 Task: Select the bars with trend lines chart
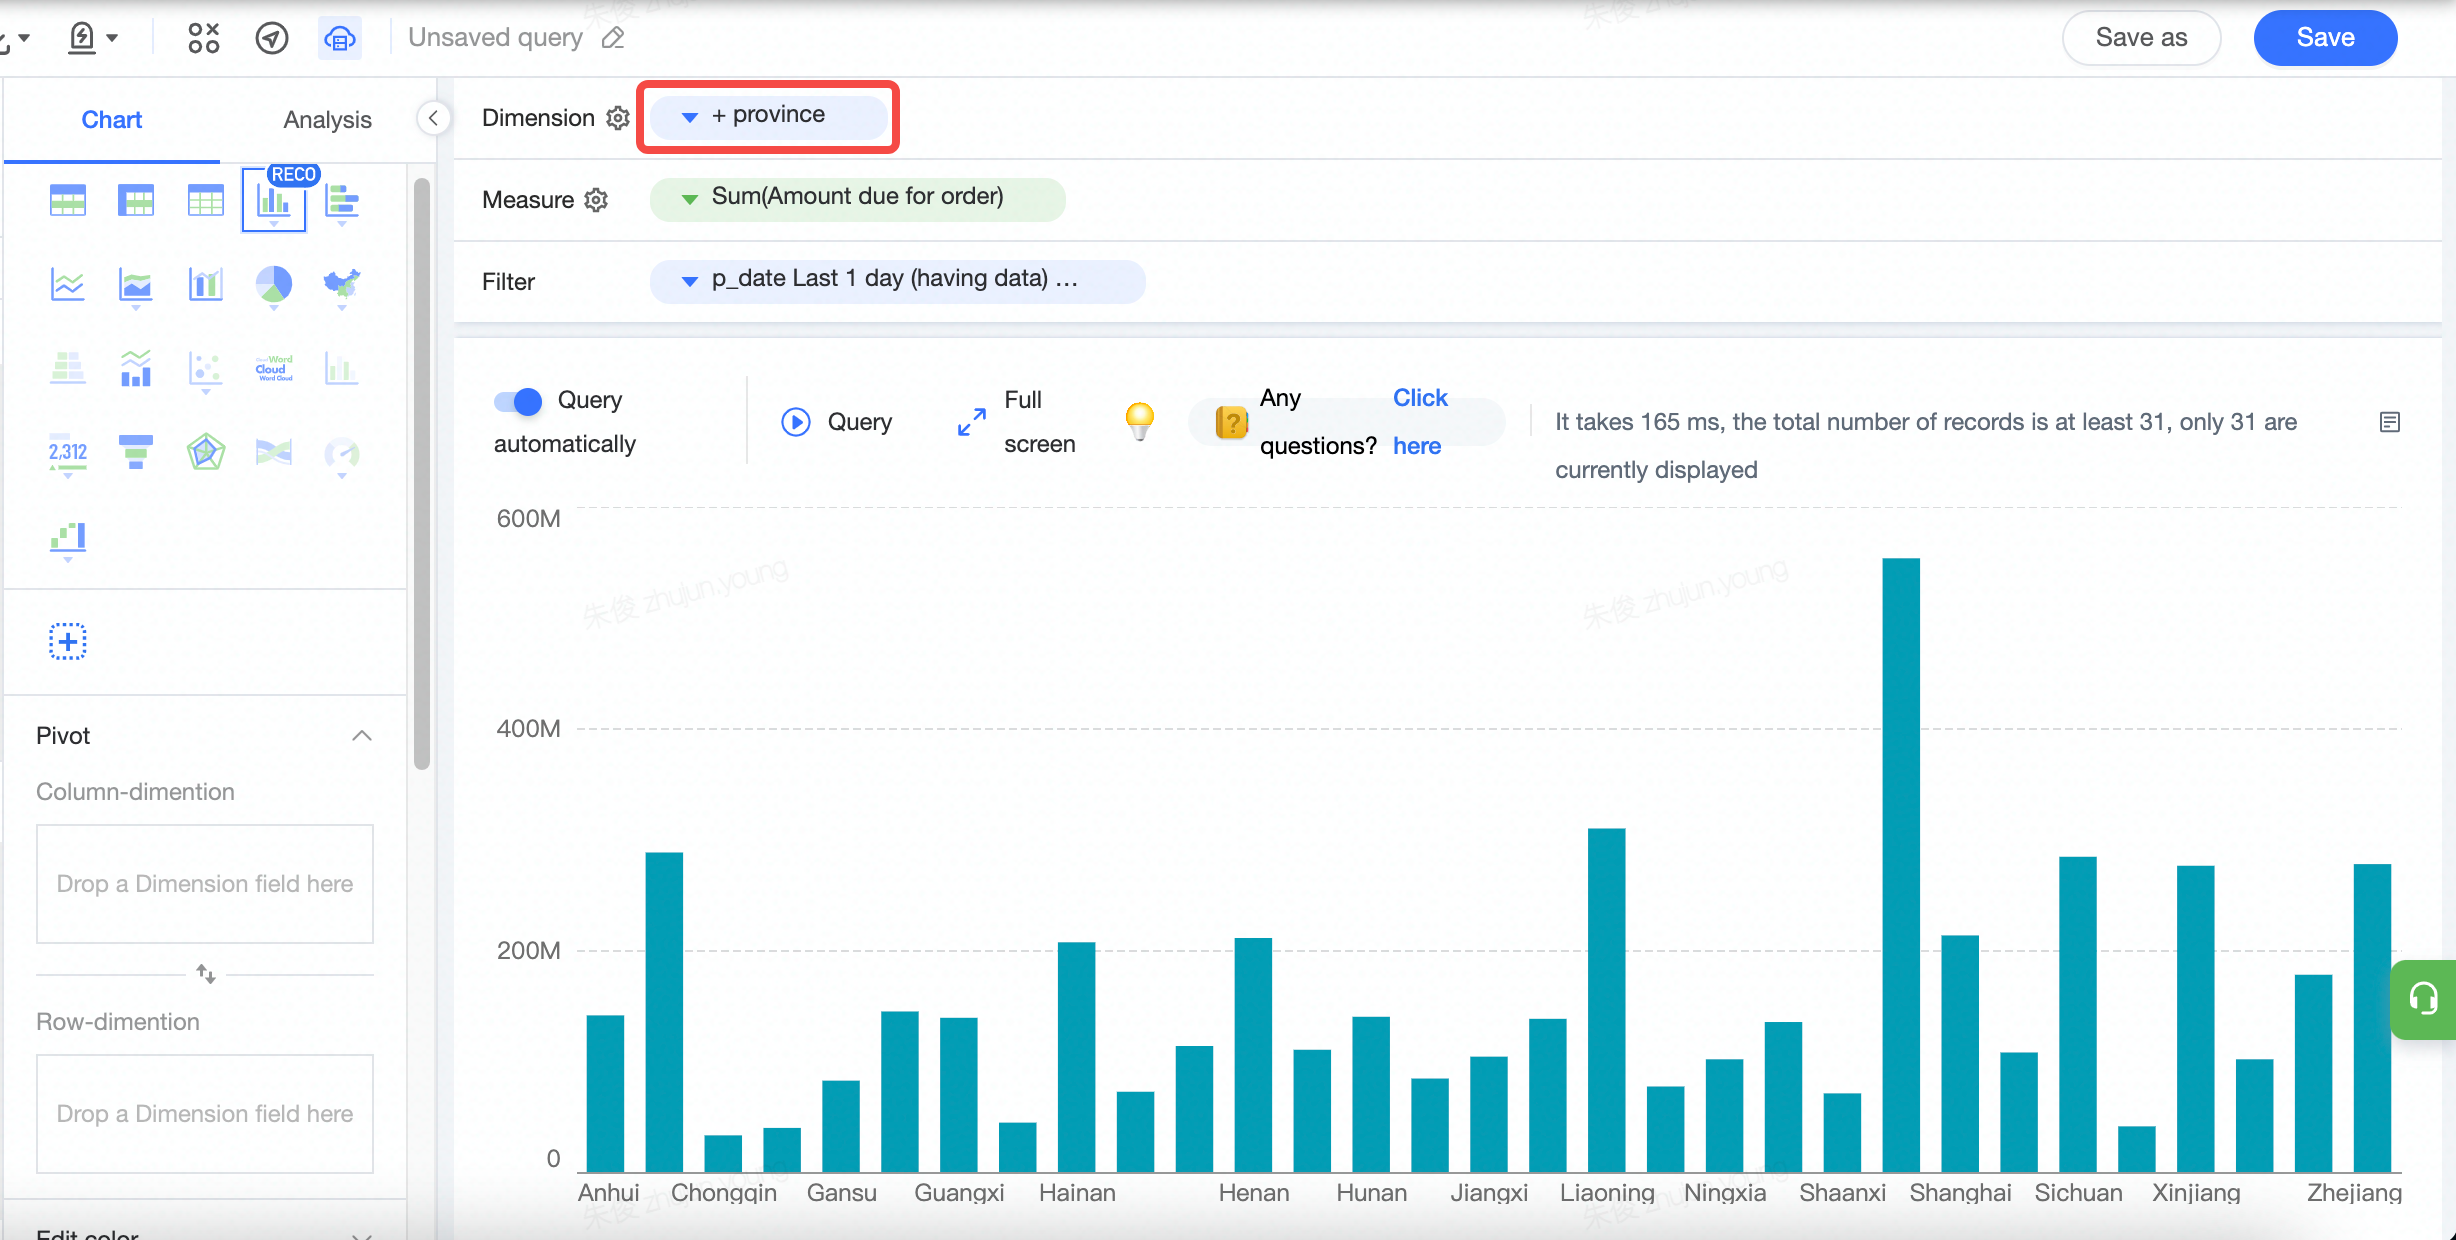[136, 369]
